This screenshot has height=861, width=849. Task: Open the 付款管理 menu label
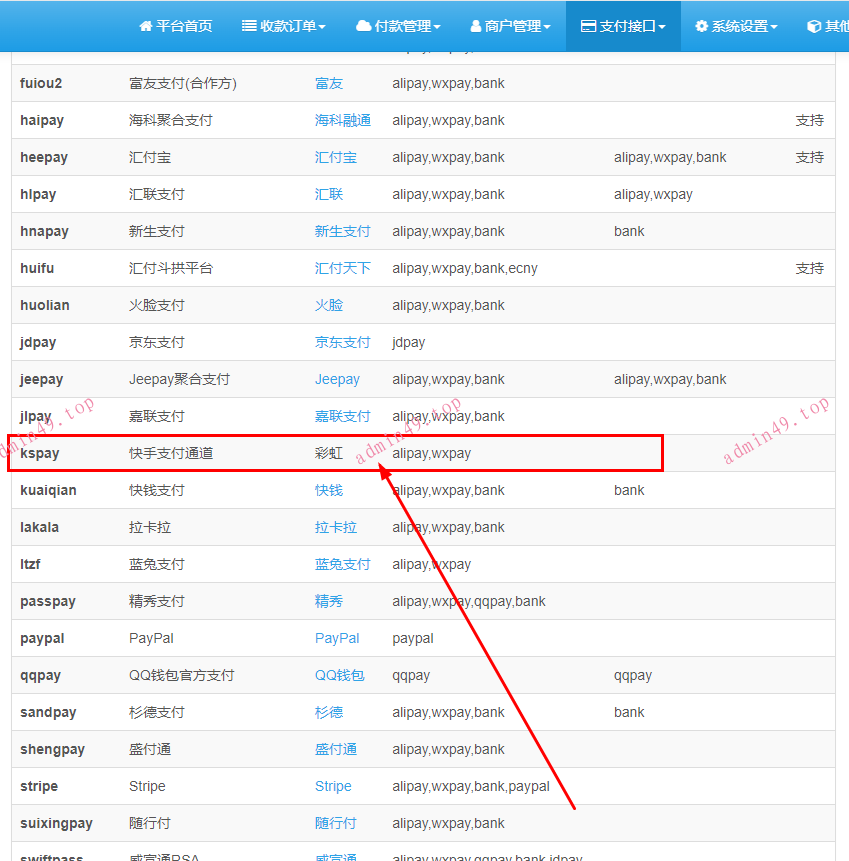pos(403,27)
